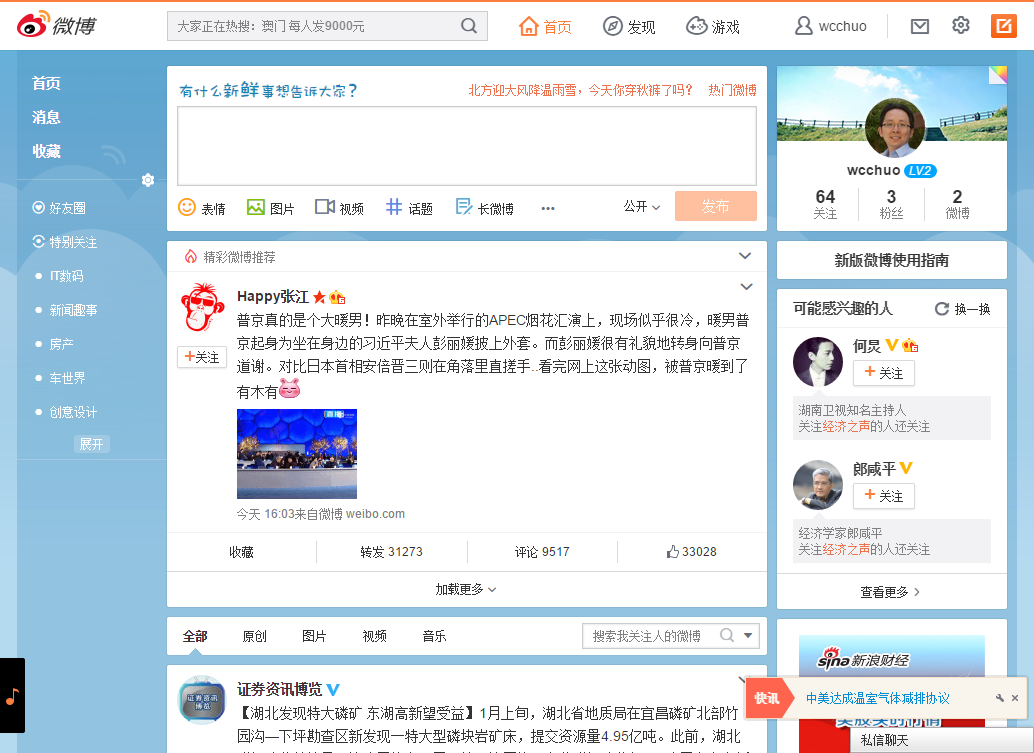Click 证券资讯博览 avatar
The image size is (1034, 753).
[x=202, y=699]
